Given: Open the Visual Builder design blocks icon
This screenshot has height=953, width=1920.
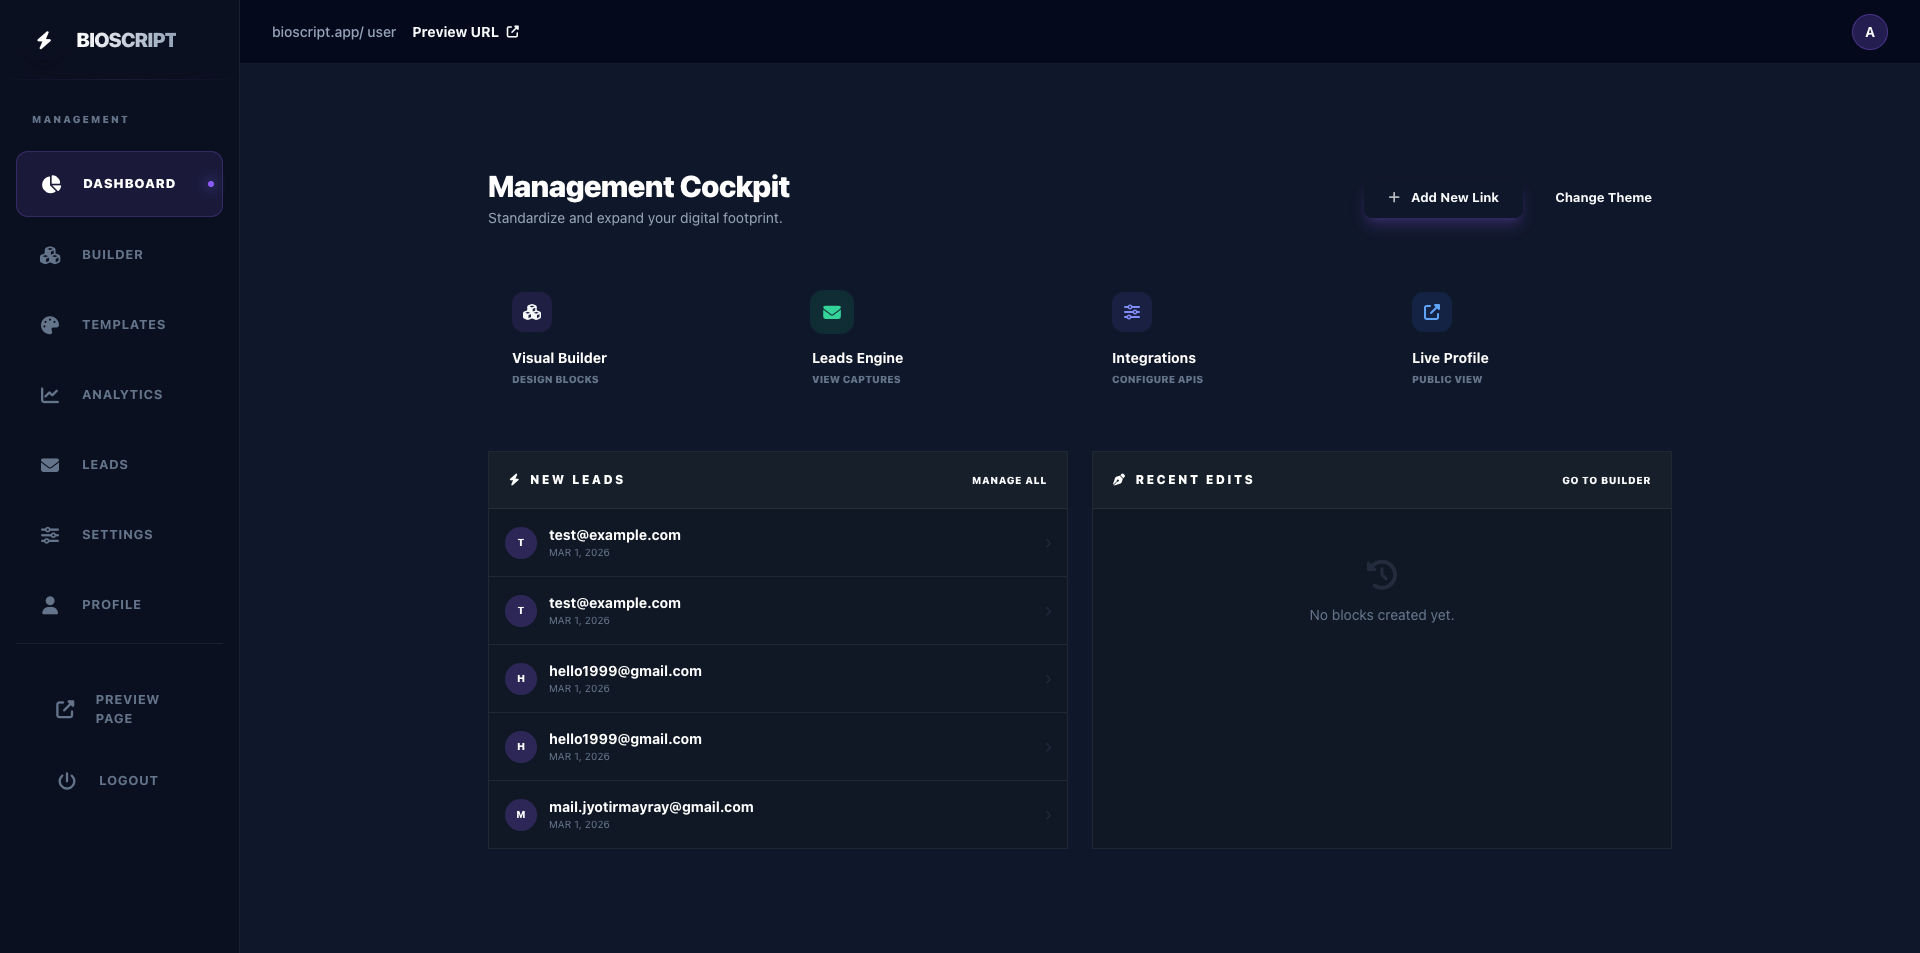Looking at the screenshot, I should coord(531,312).
